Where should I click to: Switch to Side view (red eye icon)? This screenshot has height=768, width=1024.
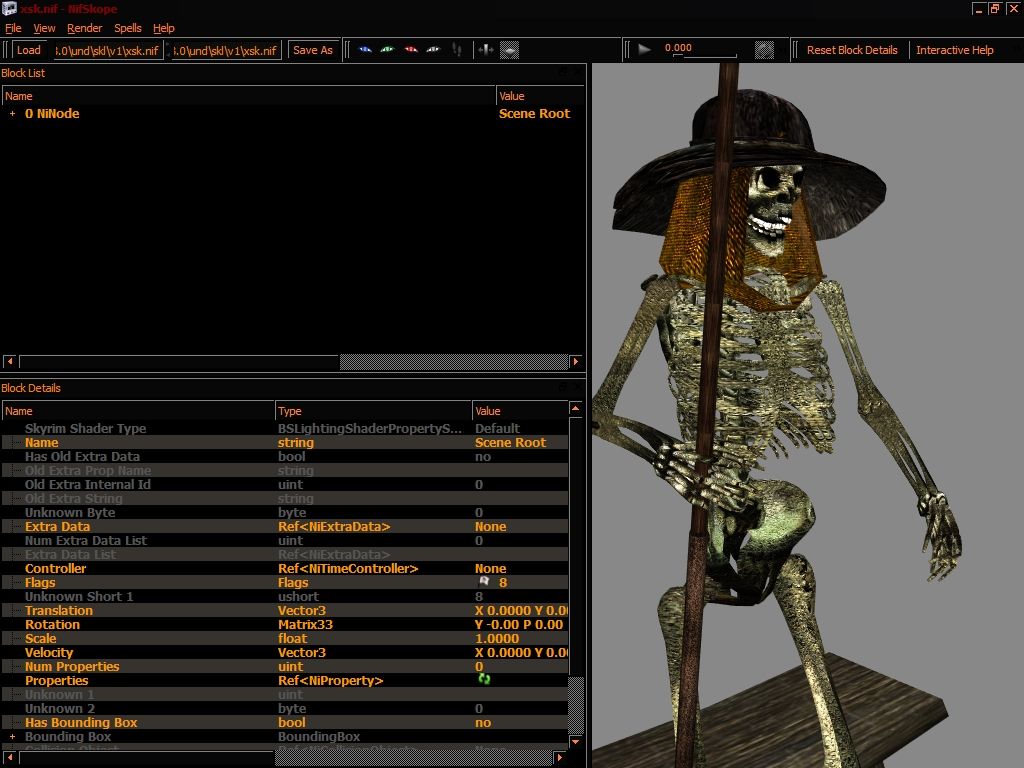(411, 50)
